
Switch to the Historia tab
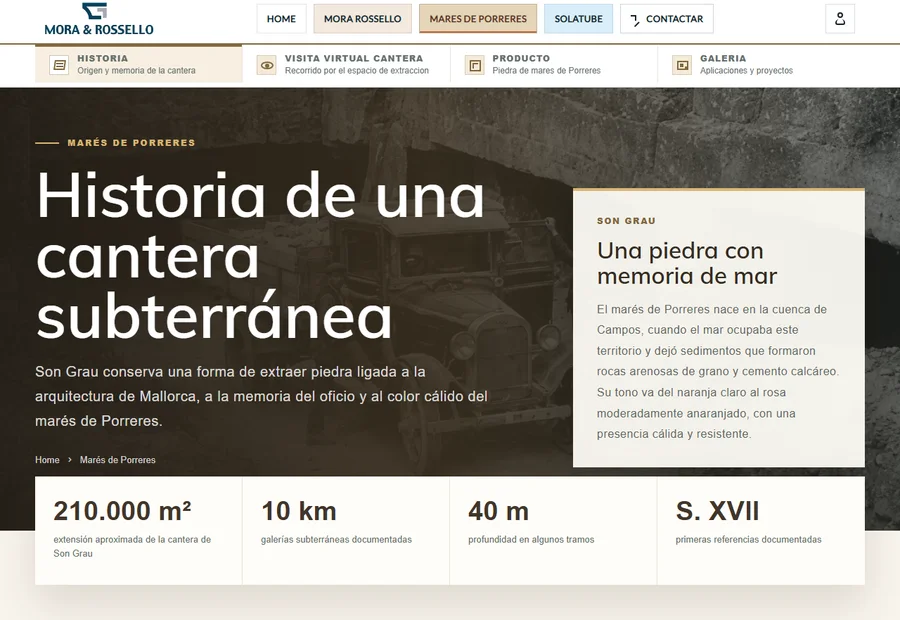[x=138, y=64]
